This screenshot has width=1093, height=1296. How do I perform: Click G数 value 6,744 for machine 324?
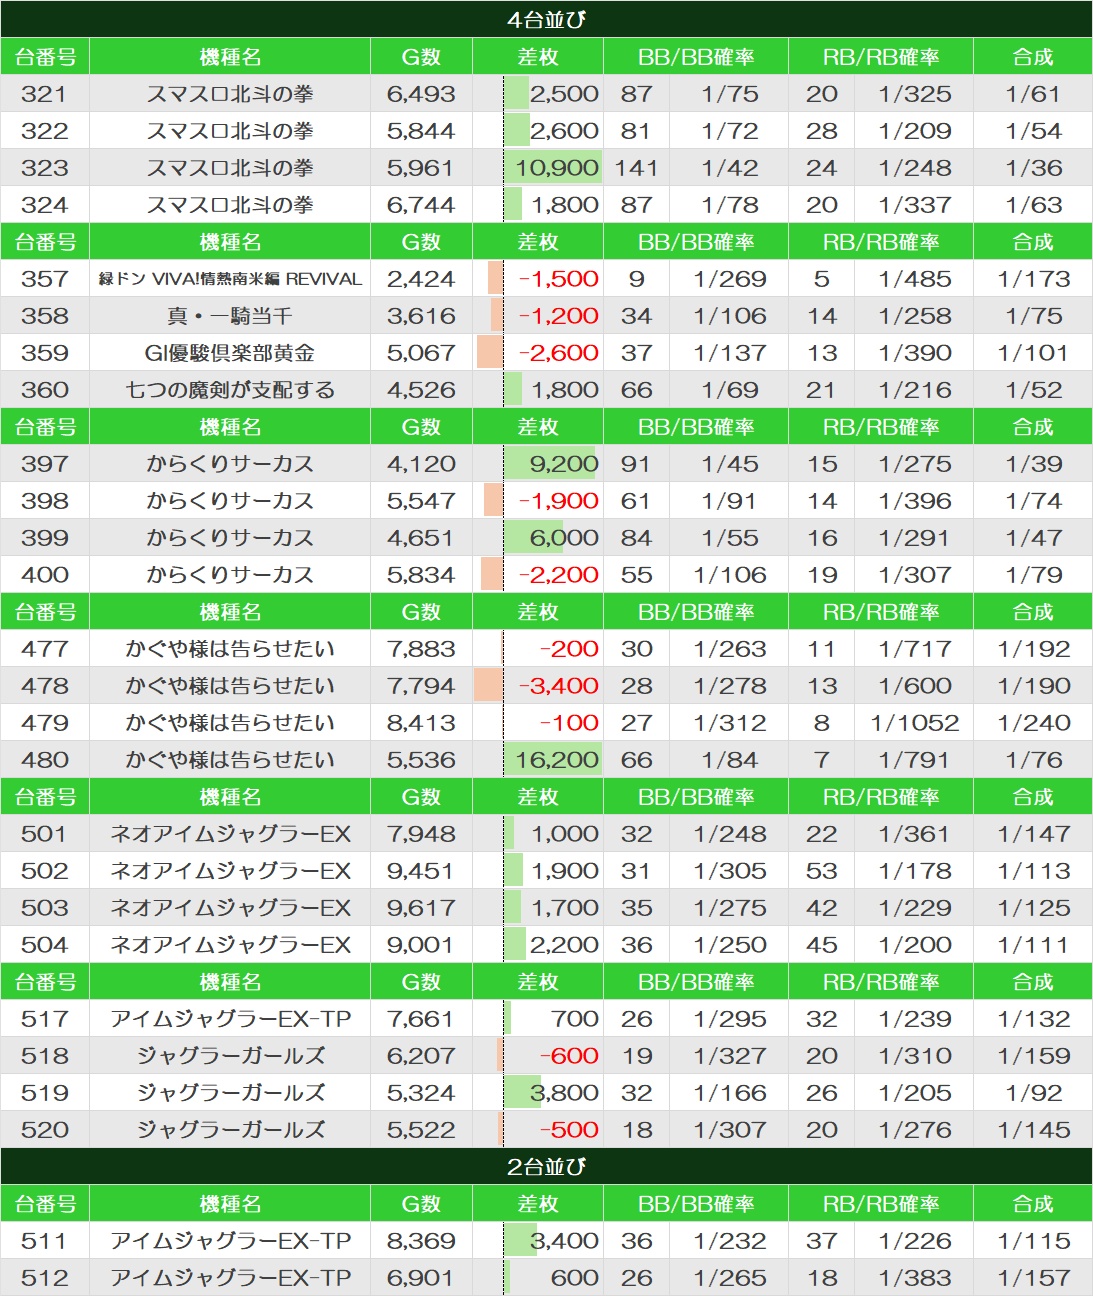point(421,205)
